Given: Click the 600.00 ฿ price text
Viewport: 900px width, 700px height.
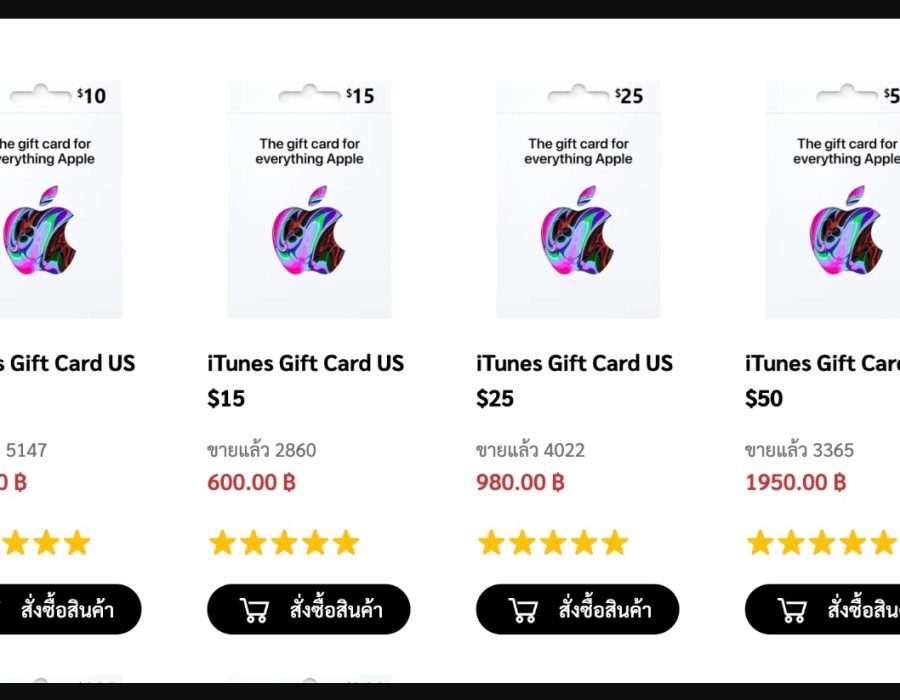Looking at the screenshot, I should point(252,482).
